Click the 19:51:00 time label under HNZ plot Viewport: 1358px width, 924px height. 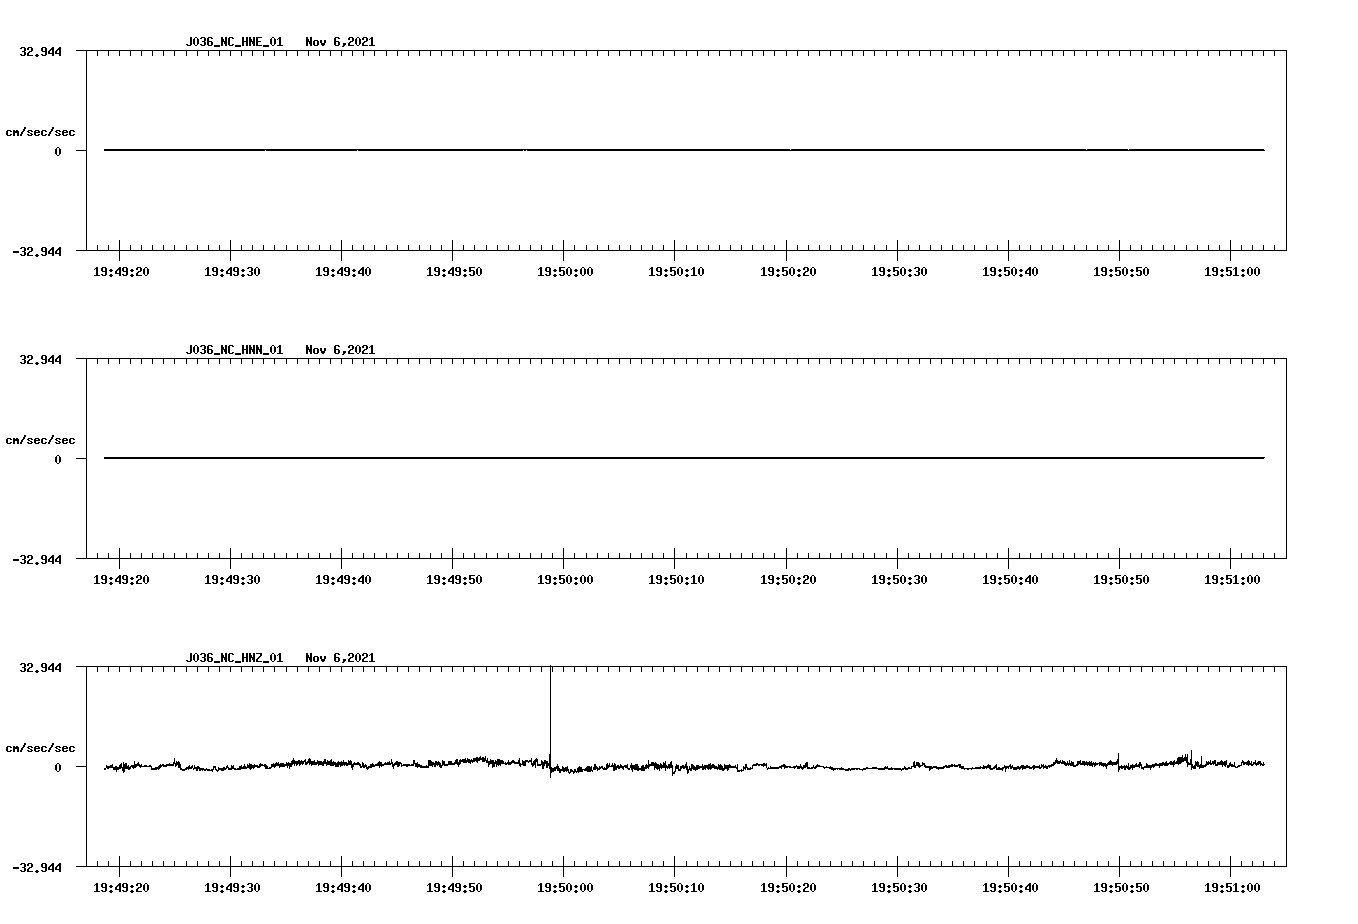click(1232, 887)
